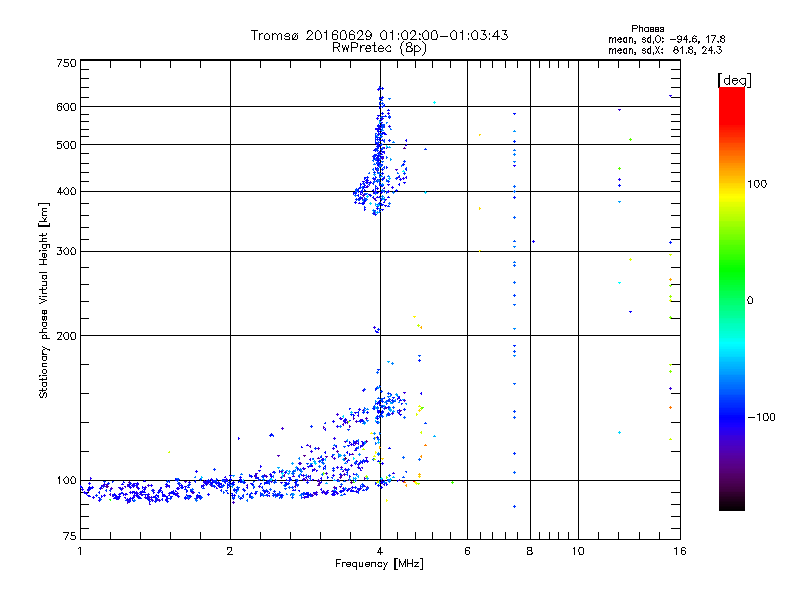
Task: Click the phase colorbar
Action: 732,298
